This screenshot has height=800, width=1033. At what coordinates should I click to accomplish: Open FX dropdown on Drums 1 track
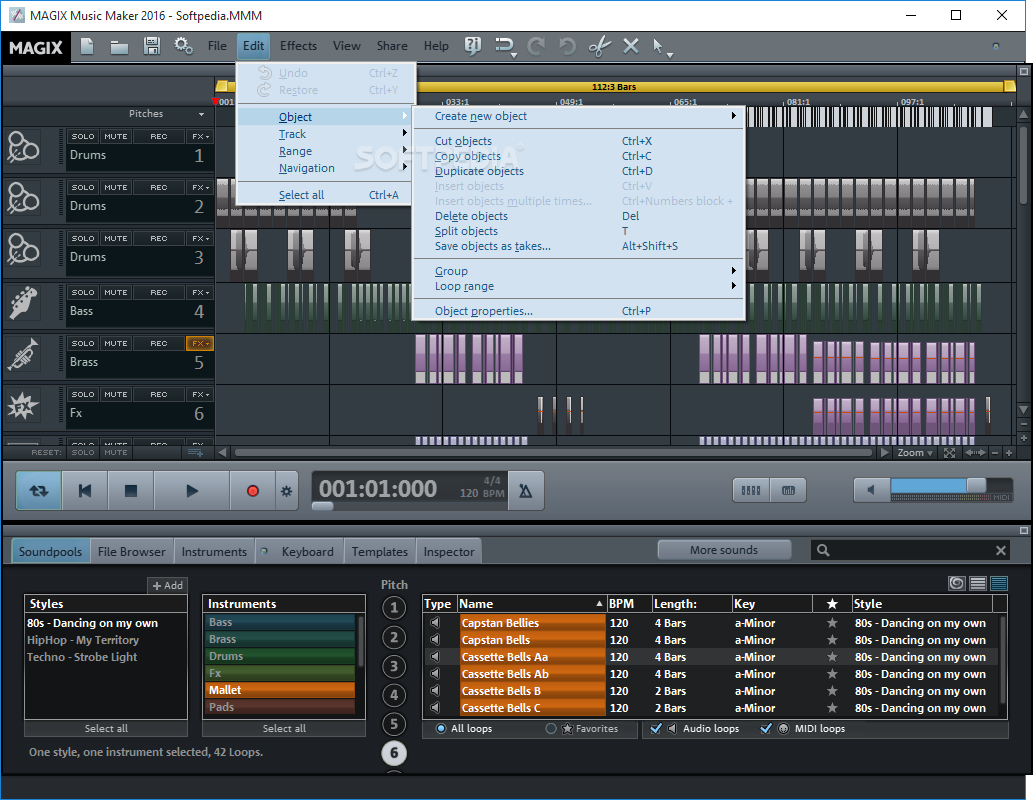point(200,136)
